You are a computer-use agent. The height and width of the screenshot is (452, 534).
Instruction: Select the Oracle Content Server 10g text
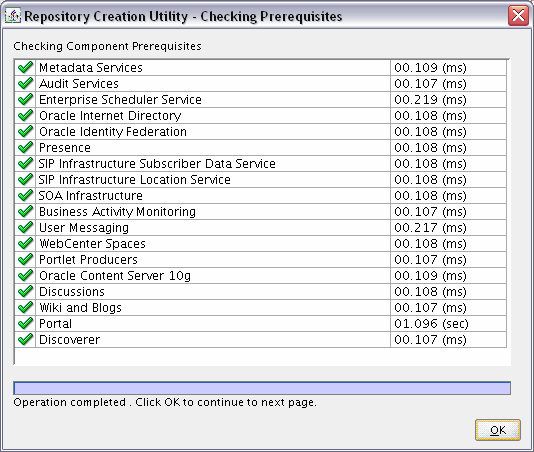pos(115,276)
